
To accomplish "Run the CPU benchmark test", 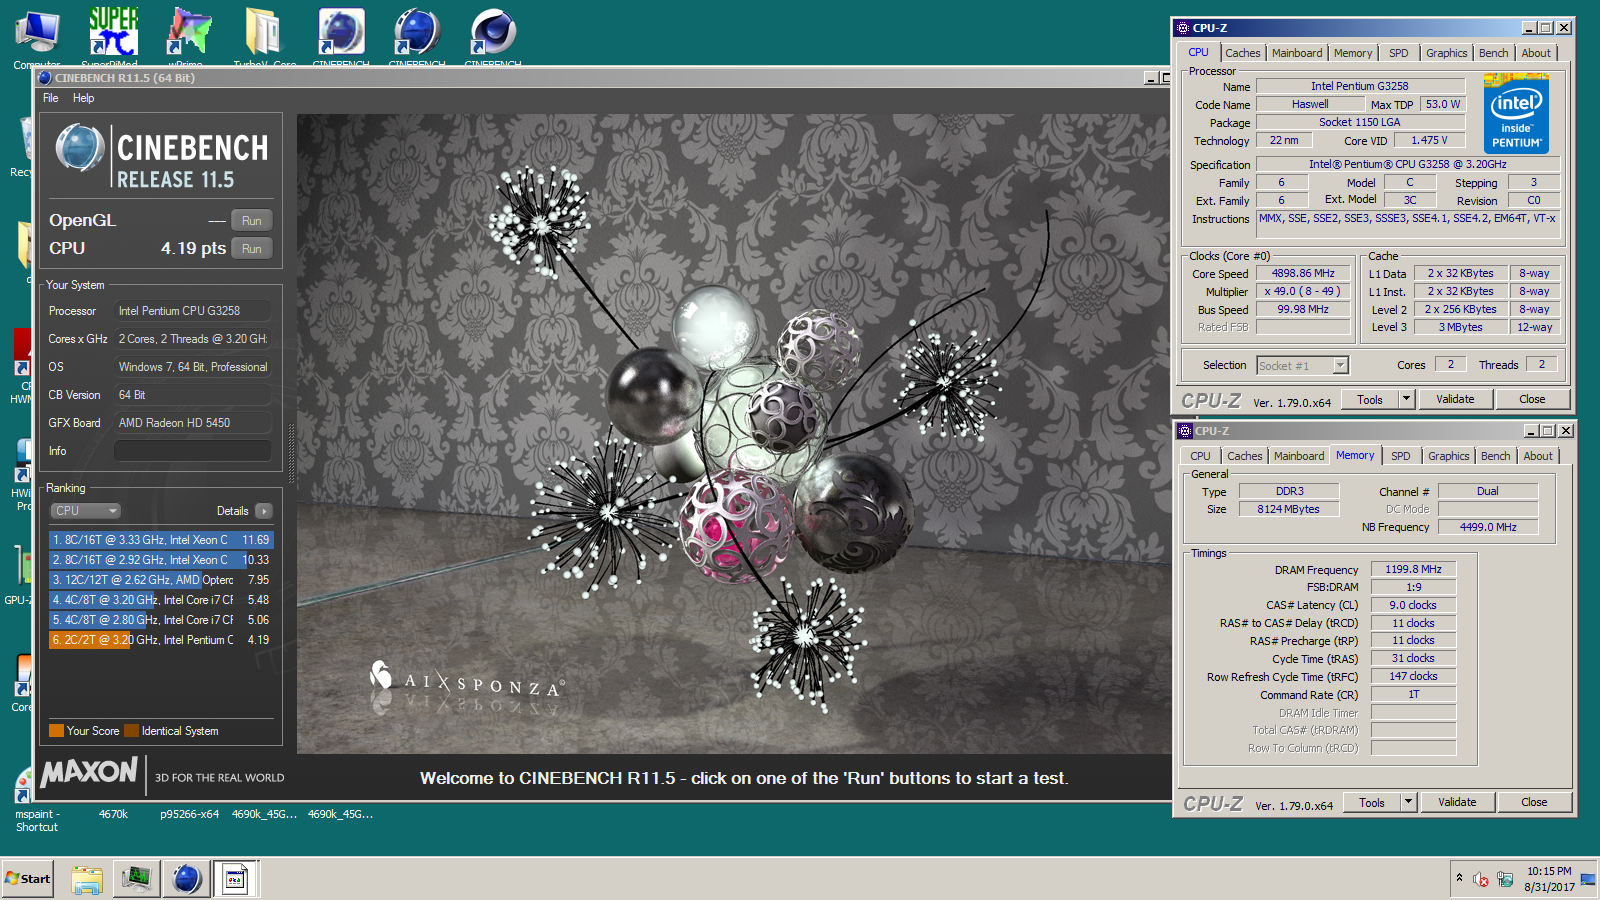I will pyautogui.click(x=252, y=249).
